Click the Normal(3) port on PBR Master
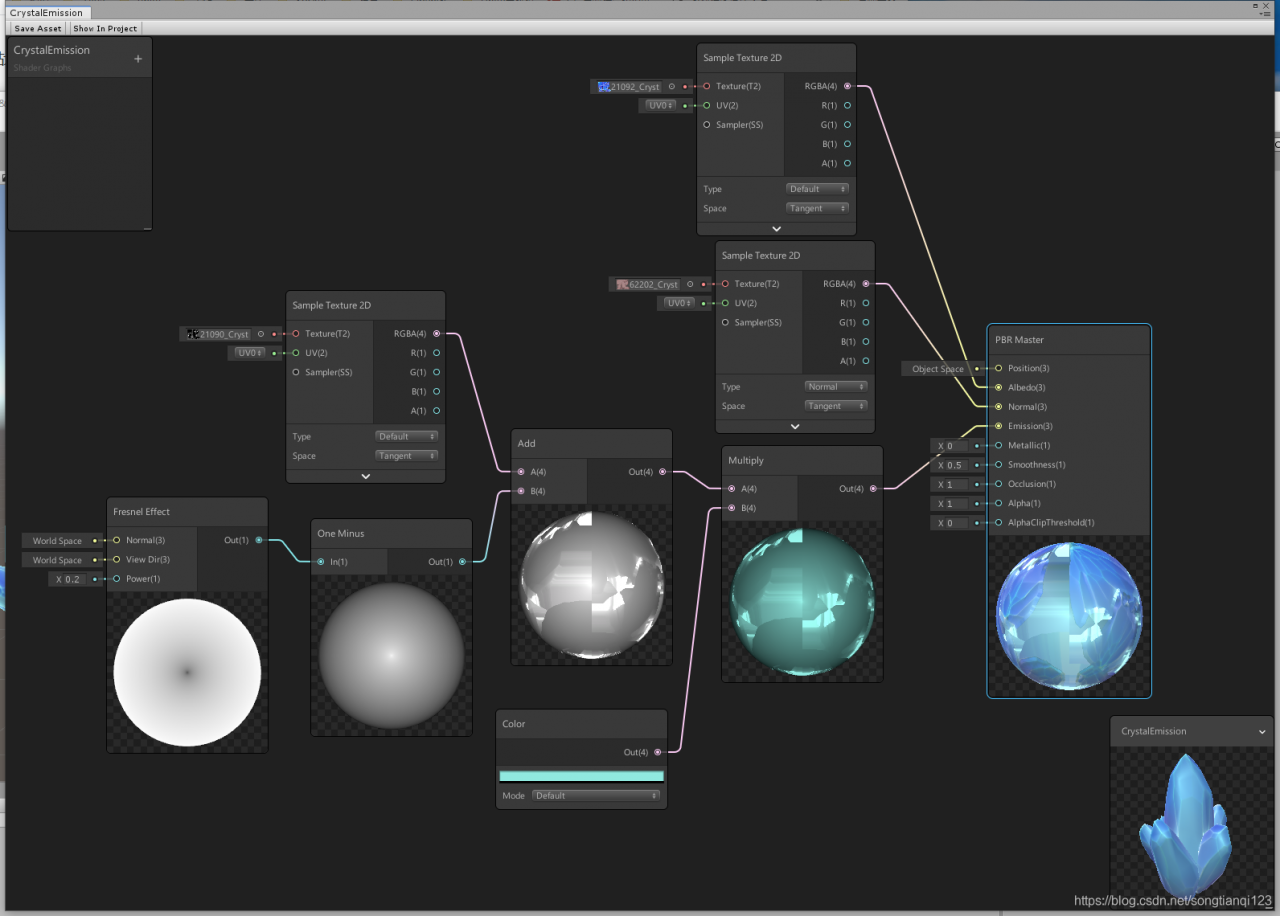The image size is (1280, 916). 998,407
